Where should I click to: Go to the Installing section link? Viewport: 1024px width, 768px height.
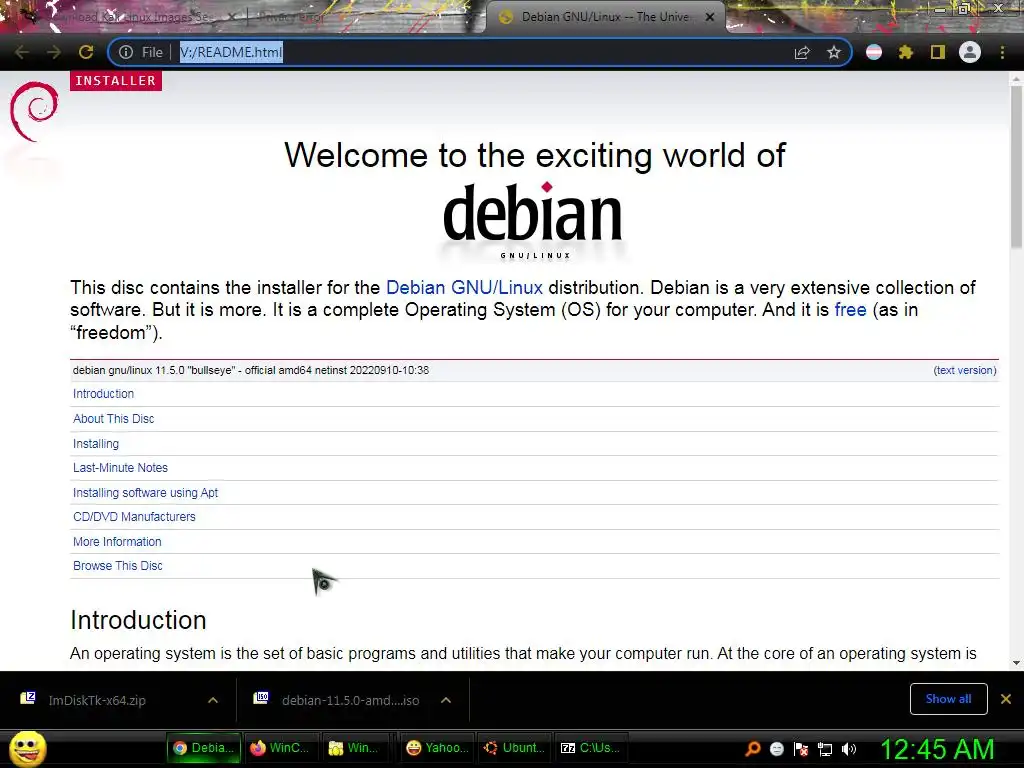(x=96, y=443)
